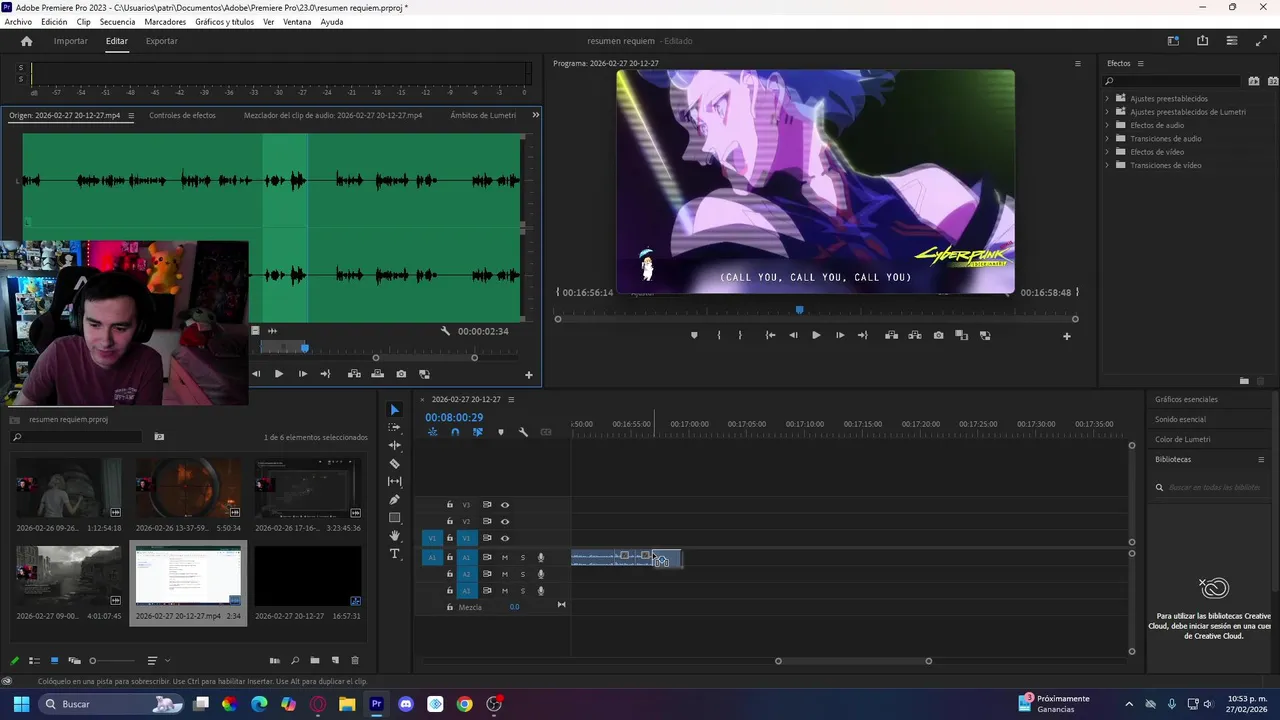Open the Archivo menu
The image size is (1280, 720).
(x=18, y=22)
